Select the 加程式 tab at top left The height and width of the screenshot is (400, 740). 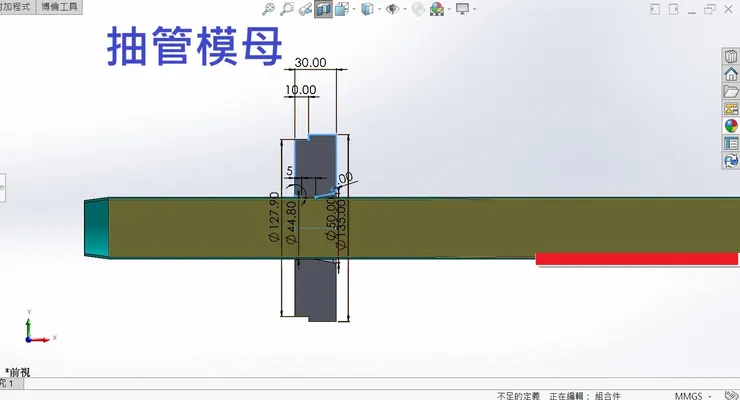[17, 7]
